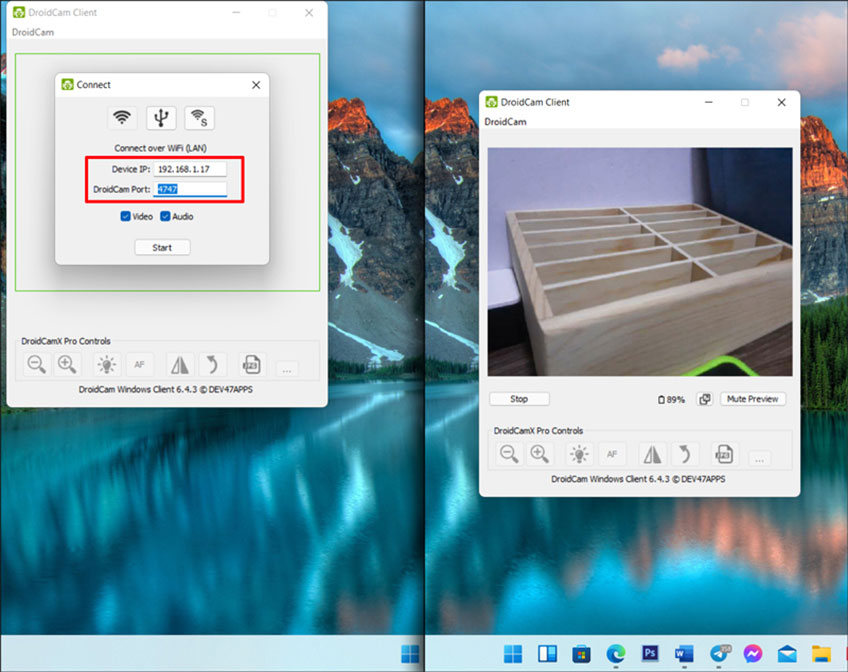The image size is (848, 672).
Task: Open Windows Start menu on right taskbar
Action: 513,654
